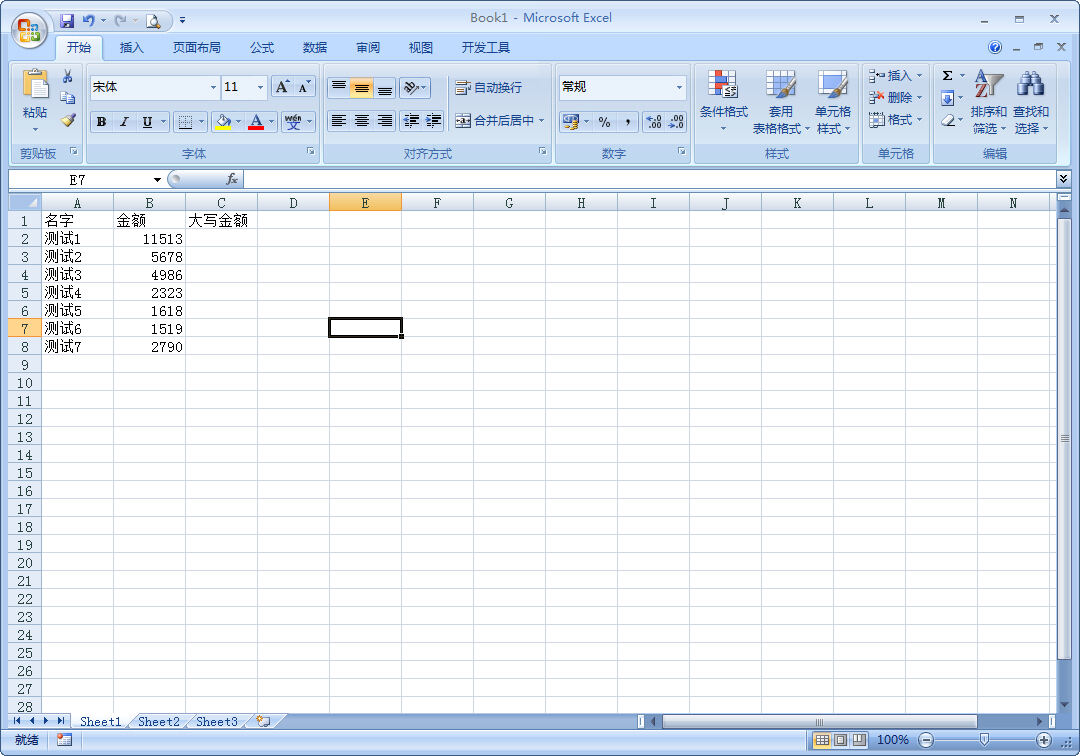Cut selection with scissors icon

click(68, 76)
